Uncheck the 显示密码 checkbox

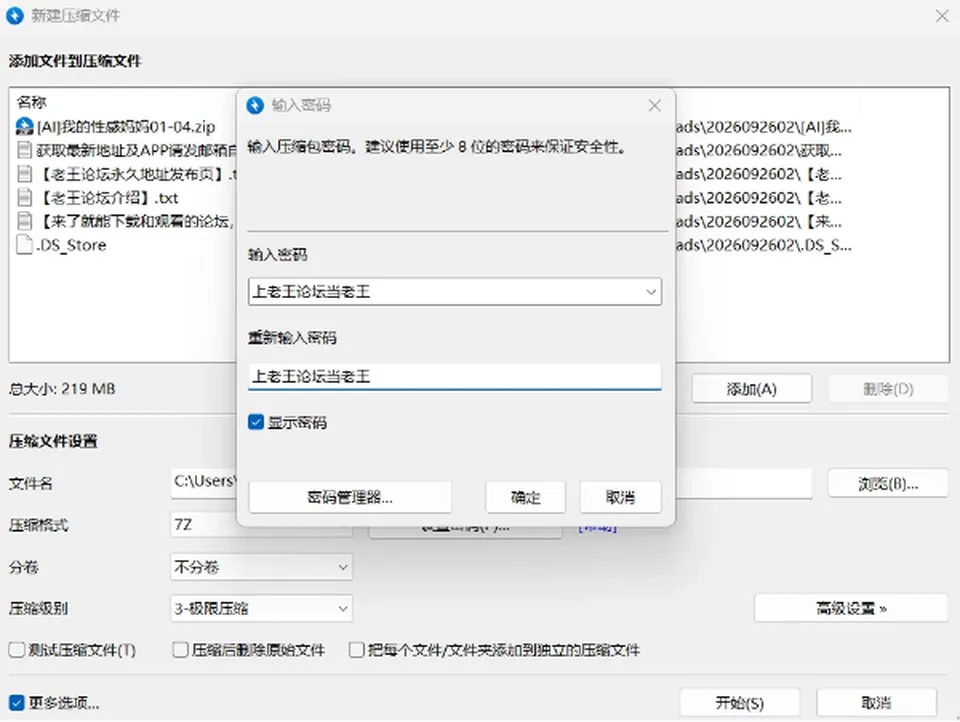pos(256,422)
